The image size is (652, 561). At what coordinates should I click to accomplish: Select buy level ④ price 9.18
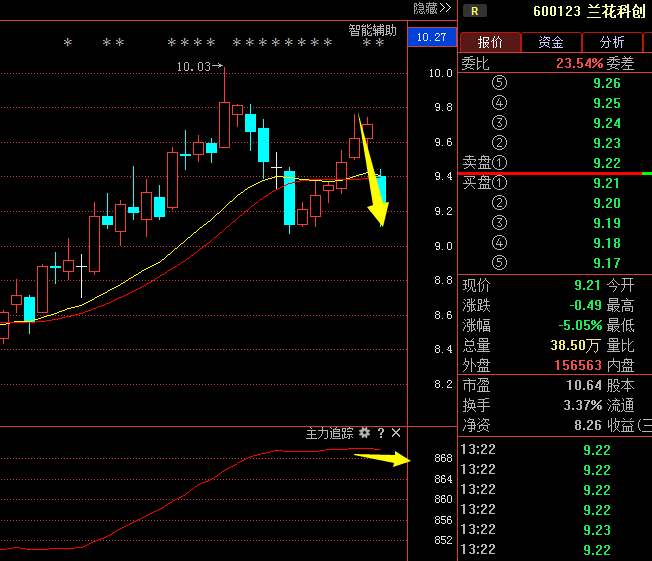click(607, 243)
